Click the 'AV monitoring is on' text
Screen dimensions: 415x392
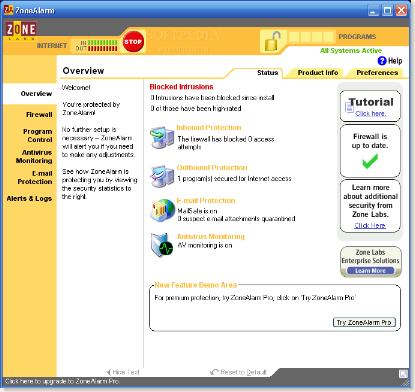pyautogui.click(x=205, y=245)
